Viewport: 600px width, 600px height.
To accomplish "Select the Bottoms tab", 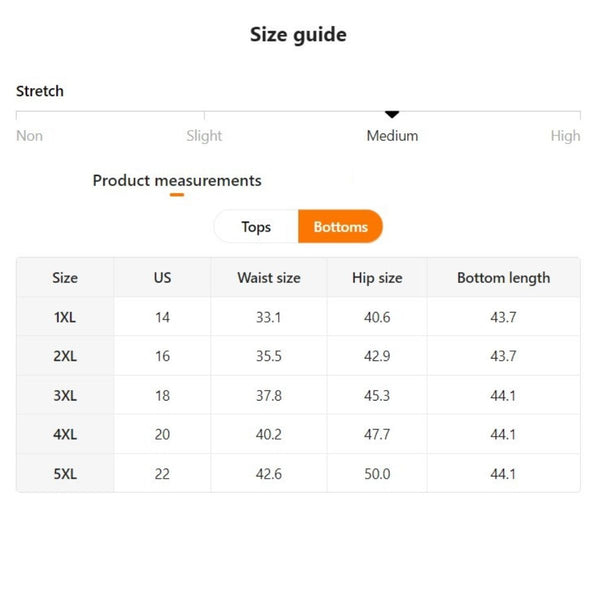I will point(340,227).
